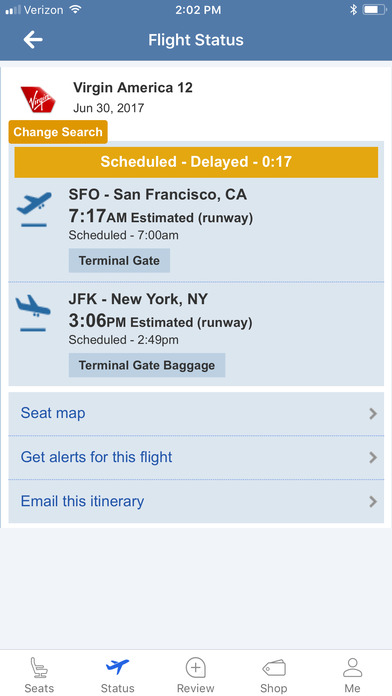Open Email this itinerary link
The width and height of the screenshot is (392, 696).
click(82, 501)
